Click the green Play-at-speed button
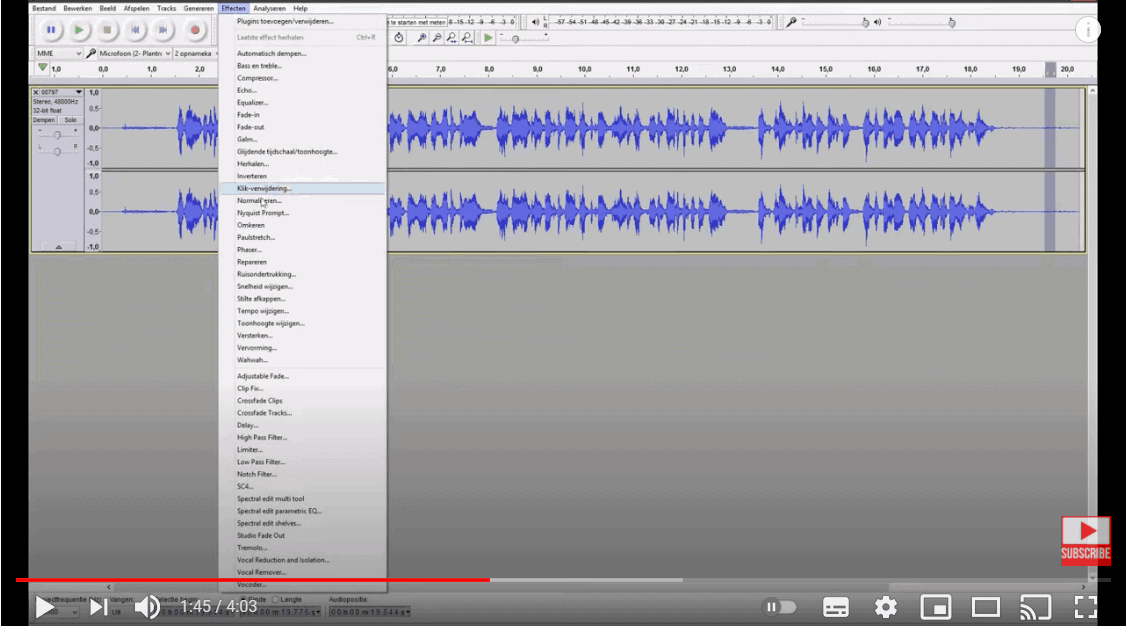 pyautogui.click(x=488, y=37)
